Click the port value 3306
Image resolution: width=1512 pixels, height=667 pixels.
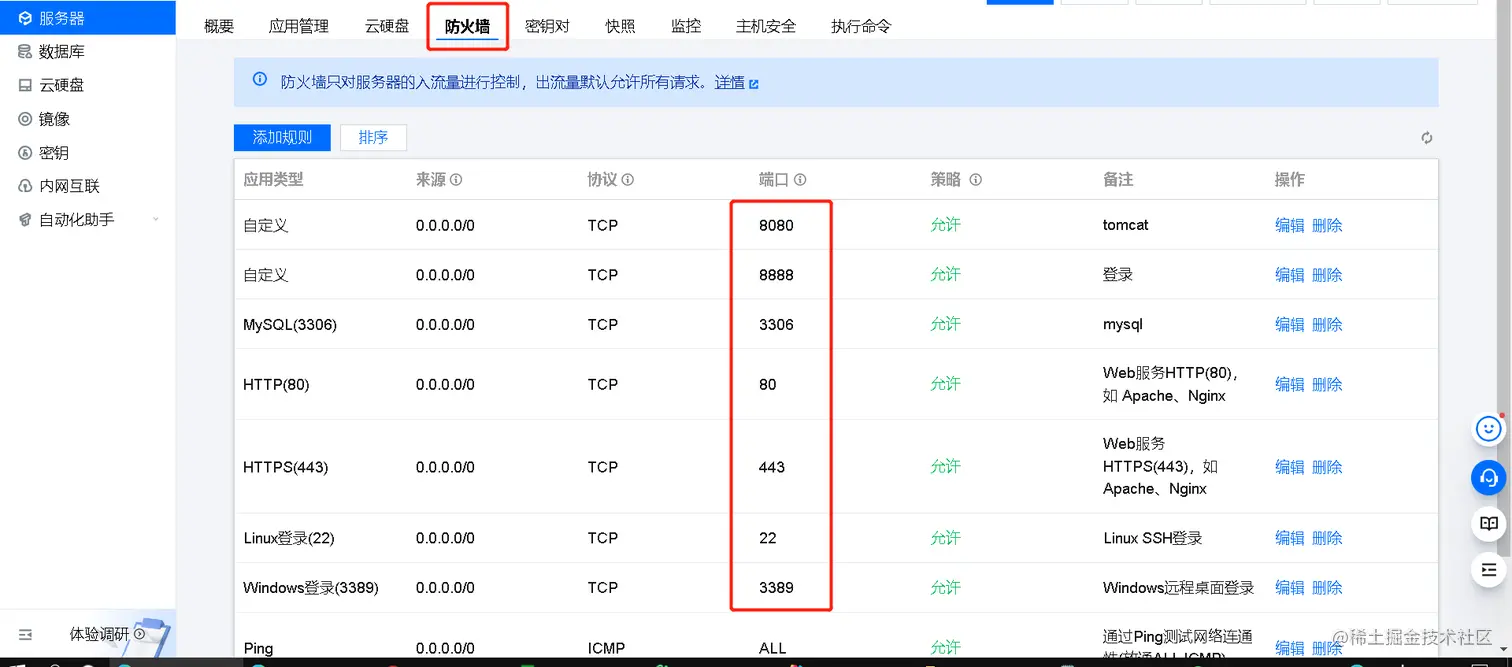[x=776, y=324]
